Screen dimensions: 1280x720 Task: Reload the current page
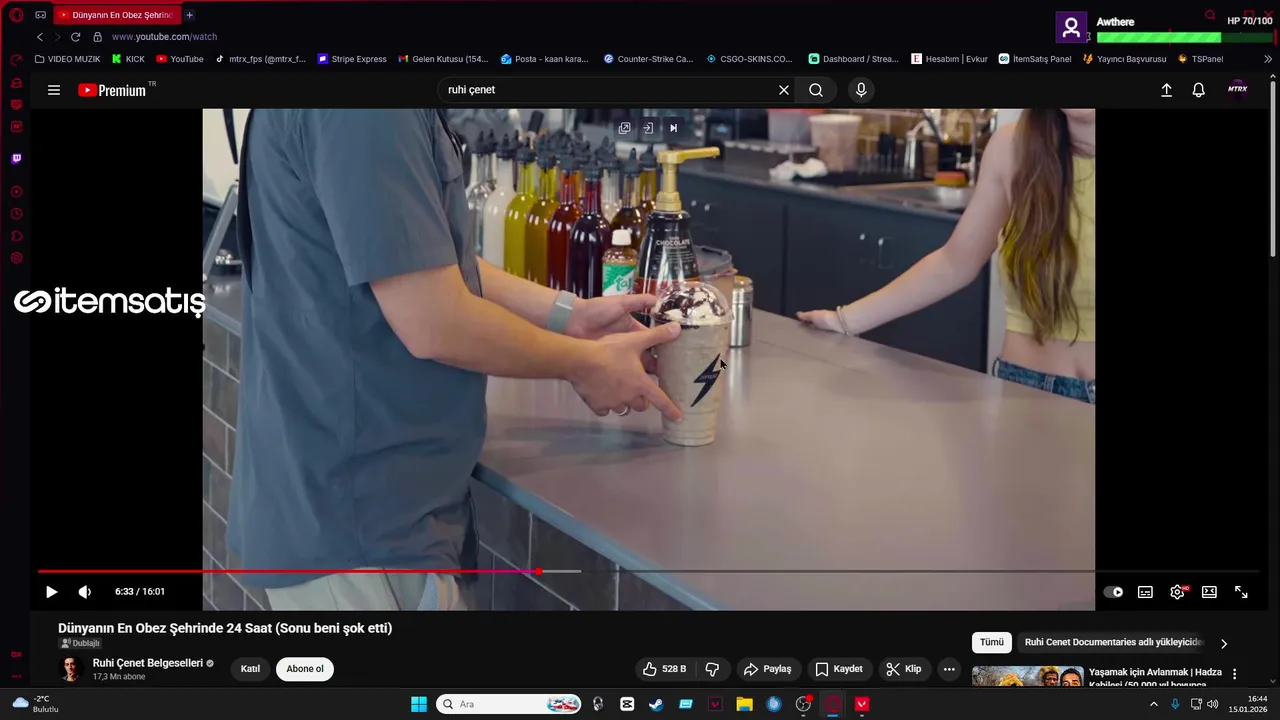tap(75, 37)
